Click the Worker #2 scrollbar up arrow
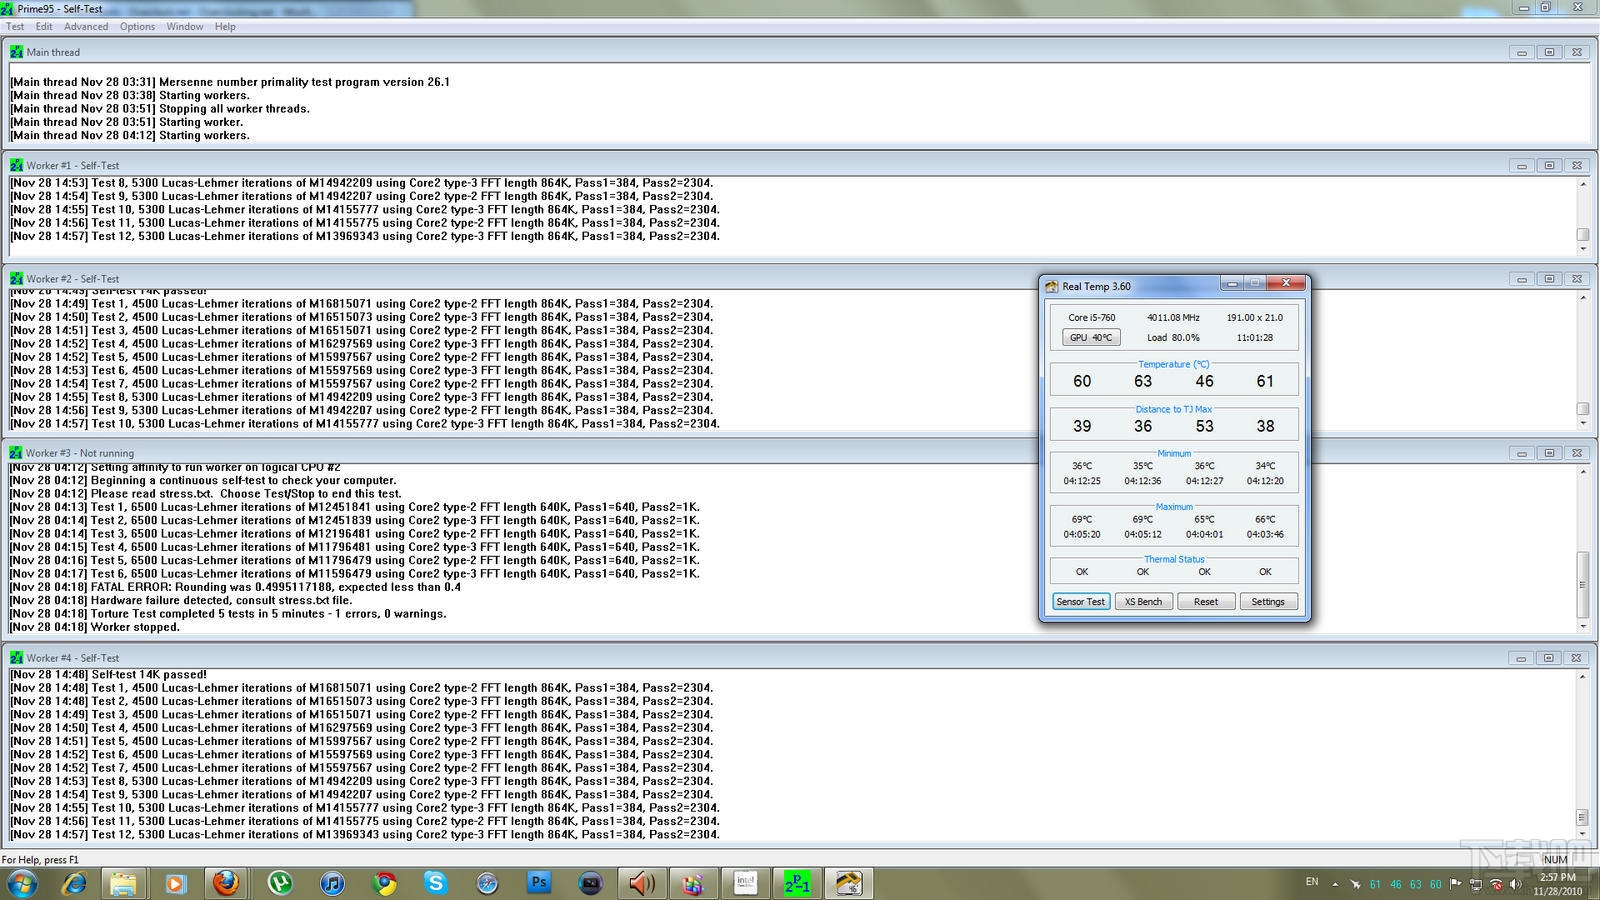 pyautogui.click(x=1582, y=298)
